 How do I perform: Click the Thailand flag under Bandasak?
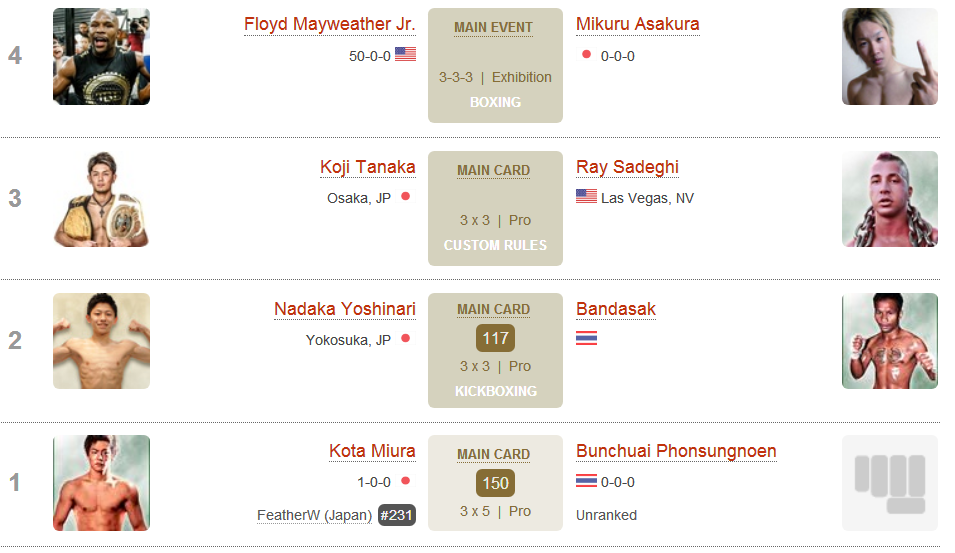[586, 338]
